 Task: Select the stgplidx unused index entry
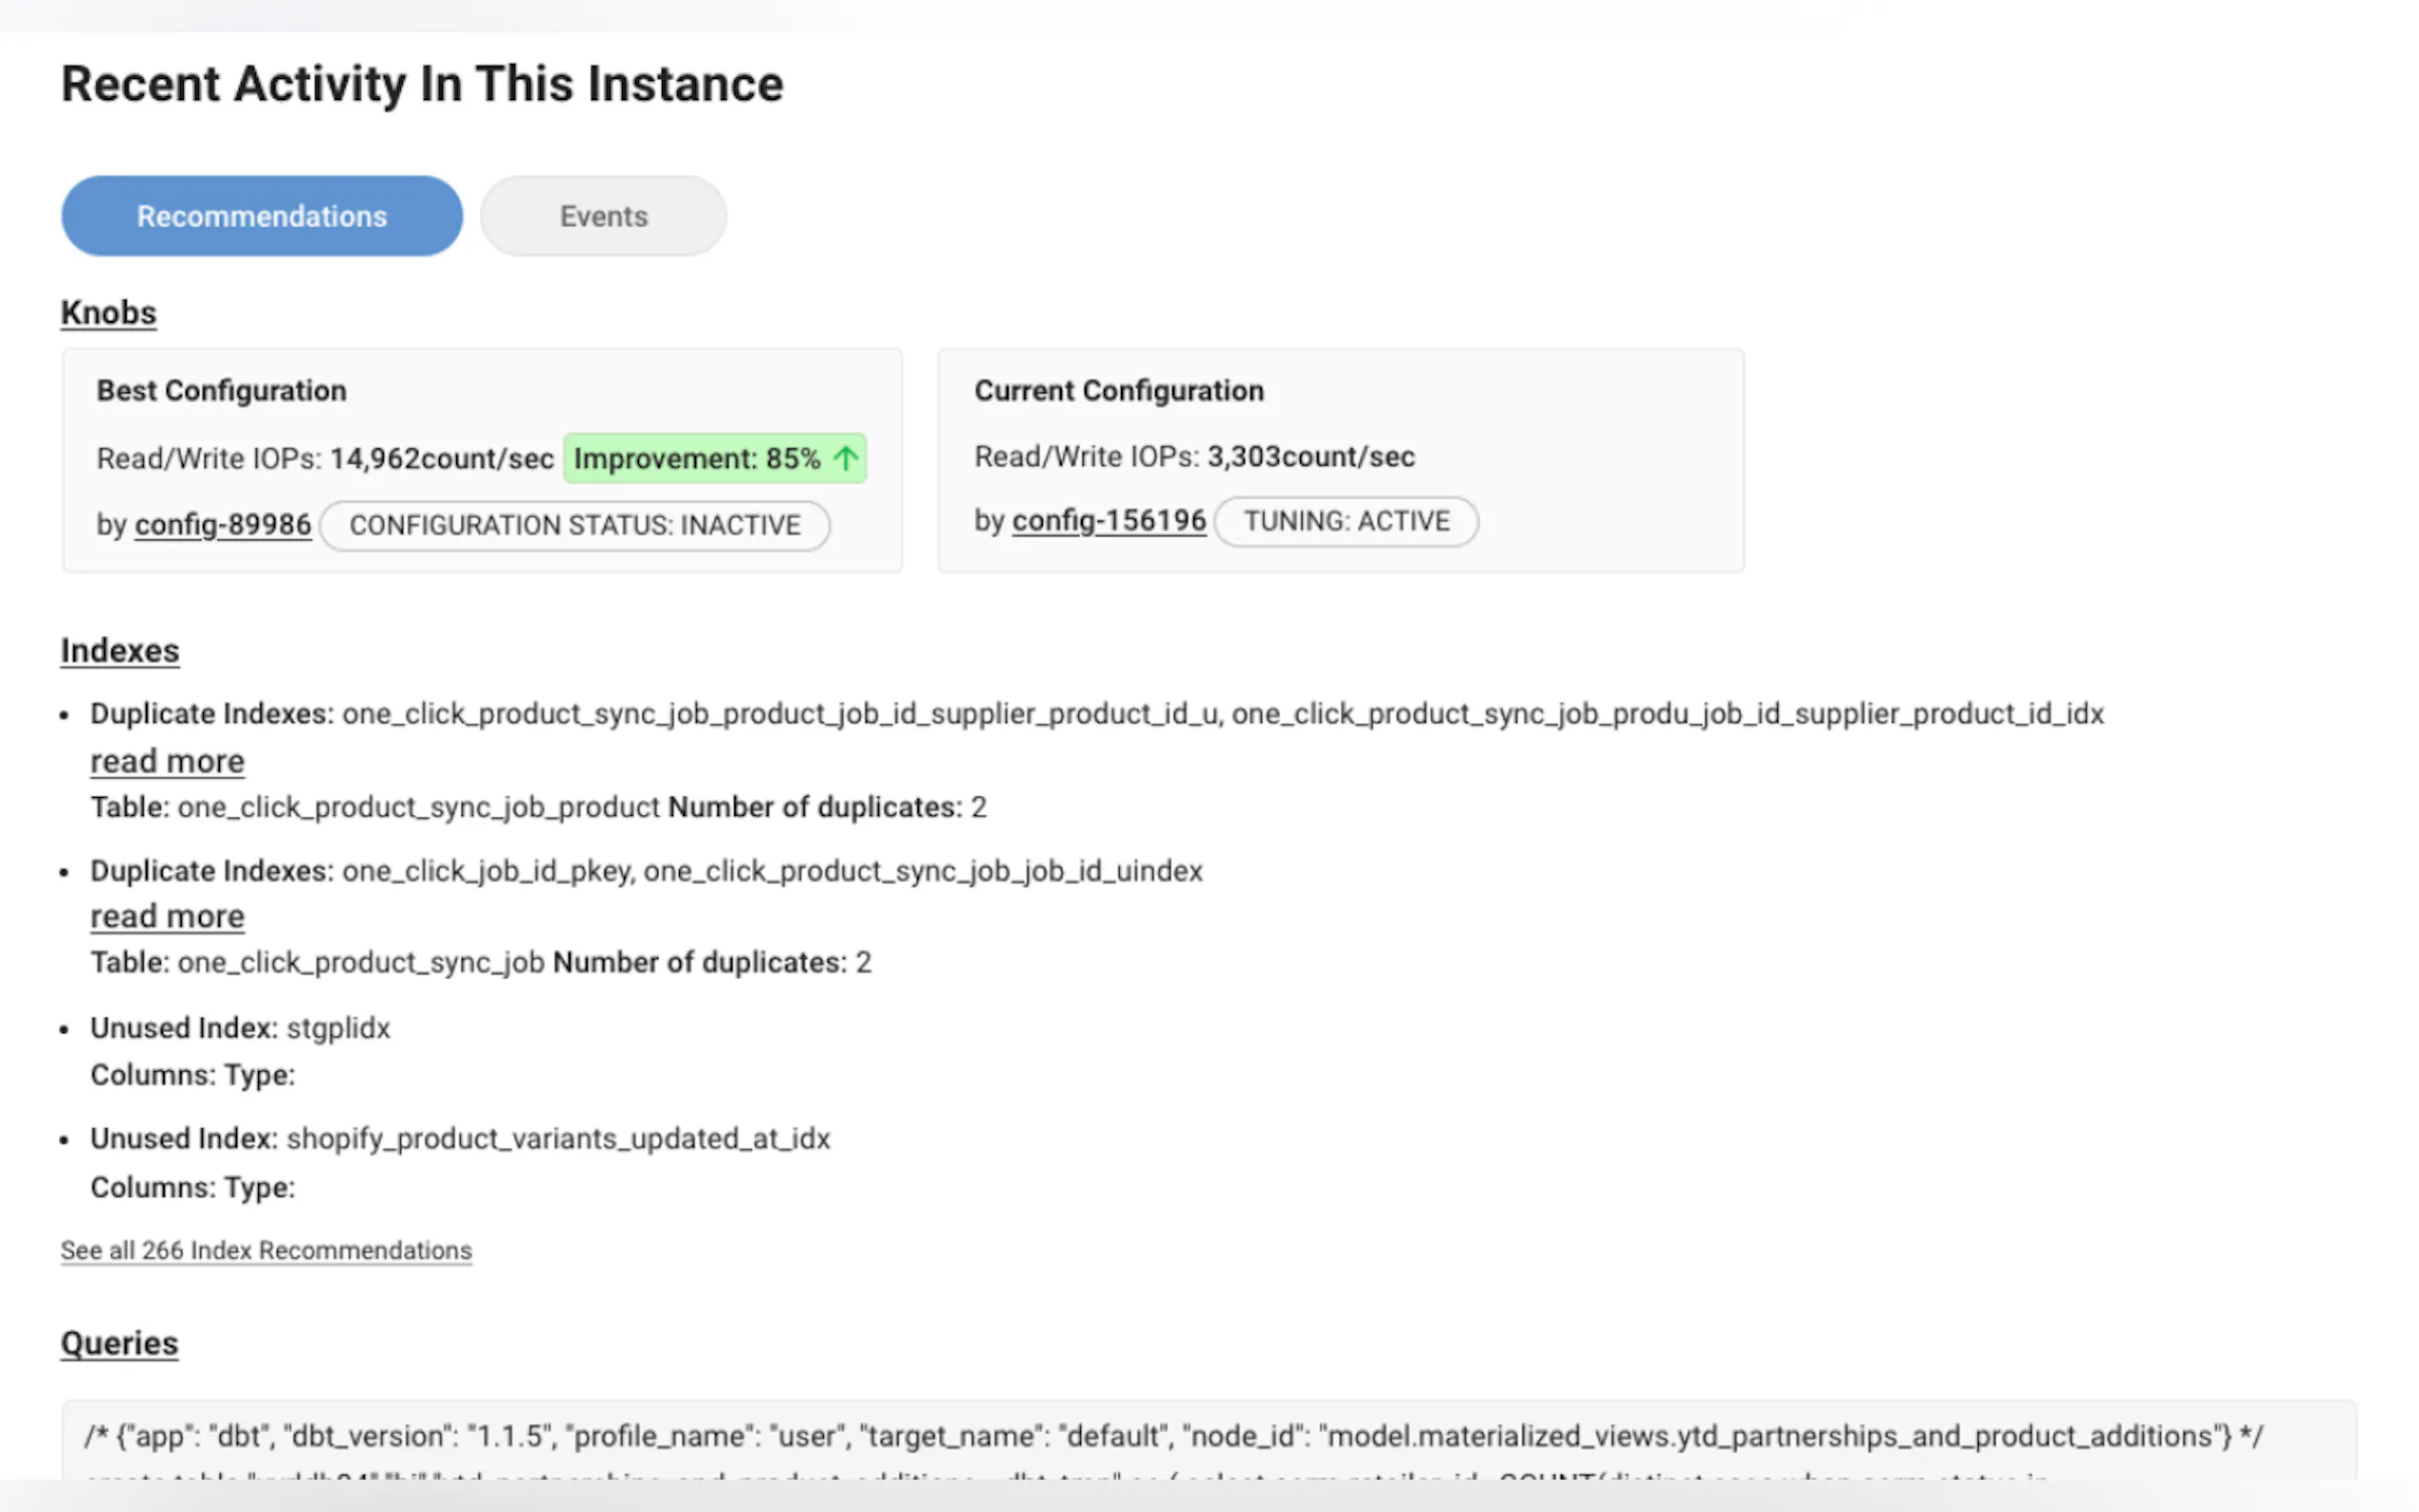pos(338,1028)
